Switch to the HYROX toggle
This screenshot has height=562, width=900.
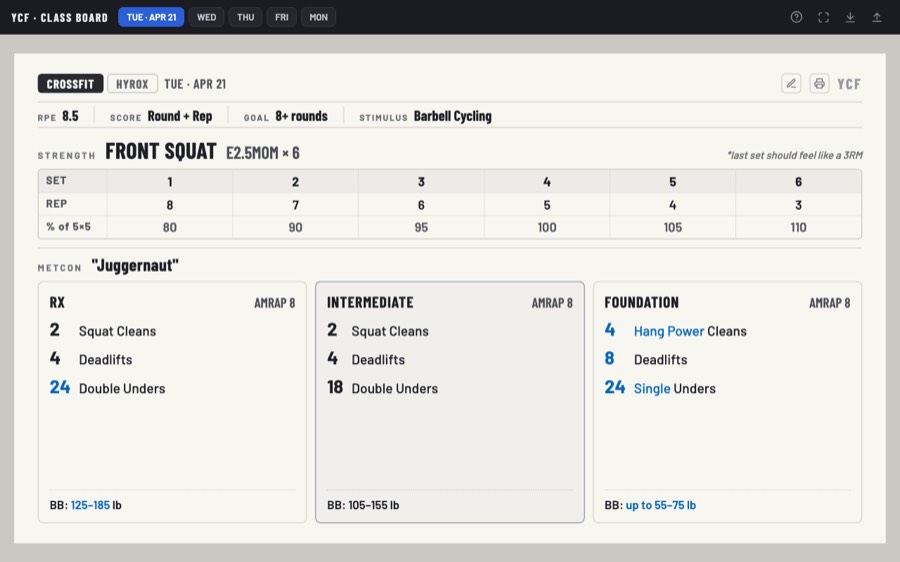(132, 84)
